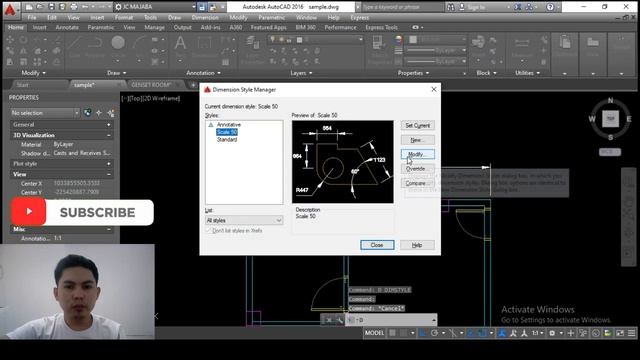Click the ViewCube TOP face
The image size is (640, 360).
610,119
